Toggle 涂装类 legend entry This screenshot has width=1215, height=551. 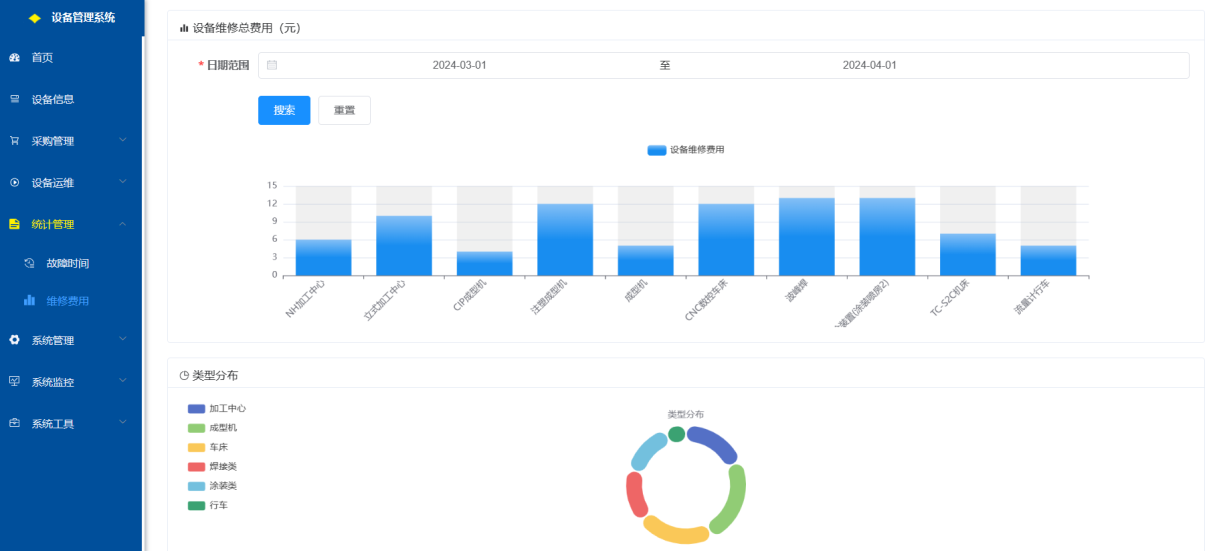tap(212, 486)
